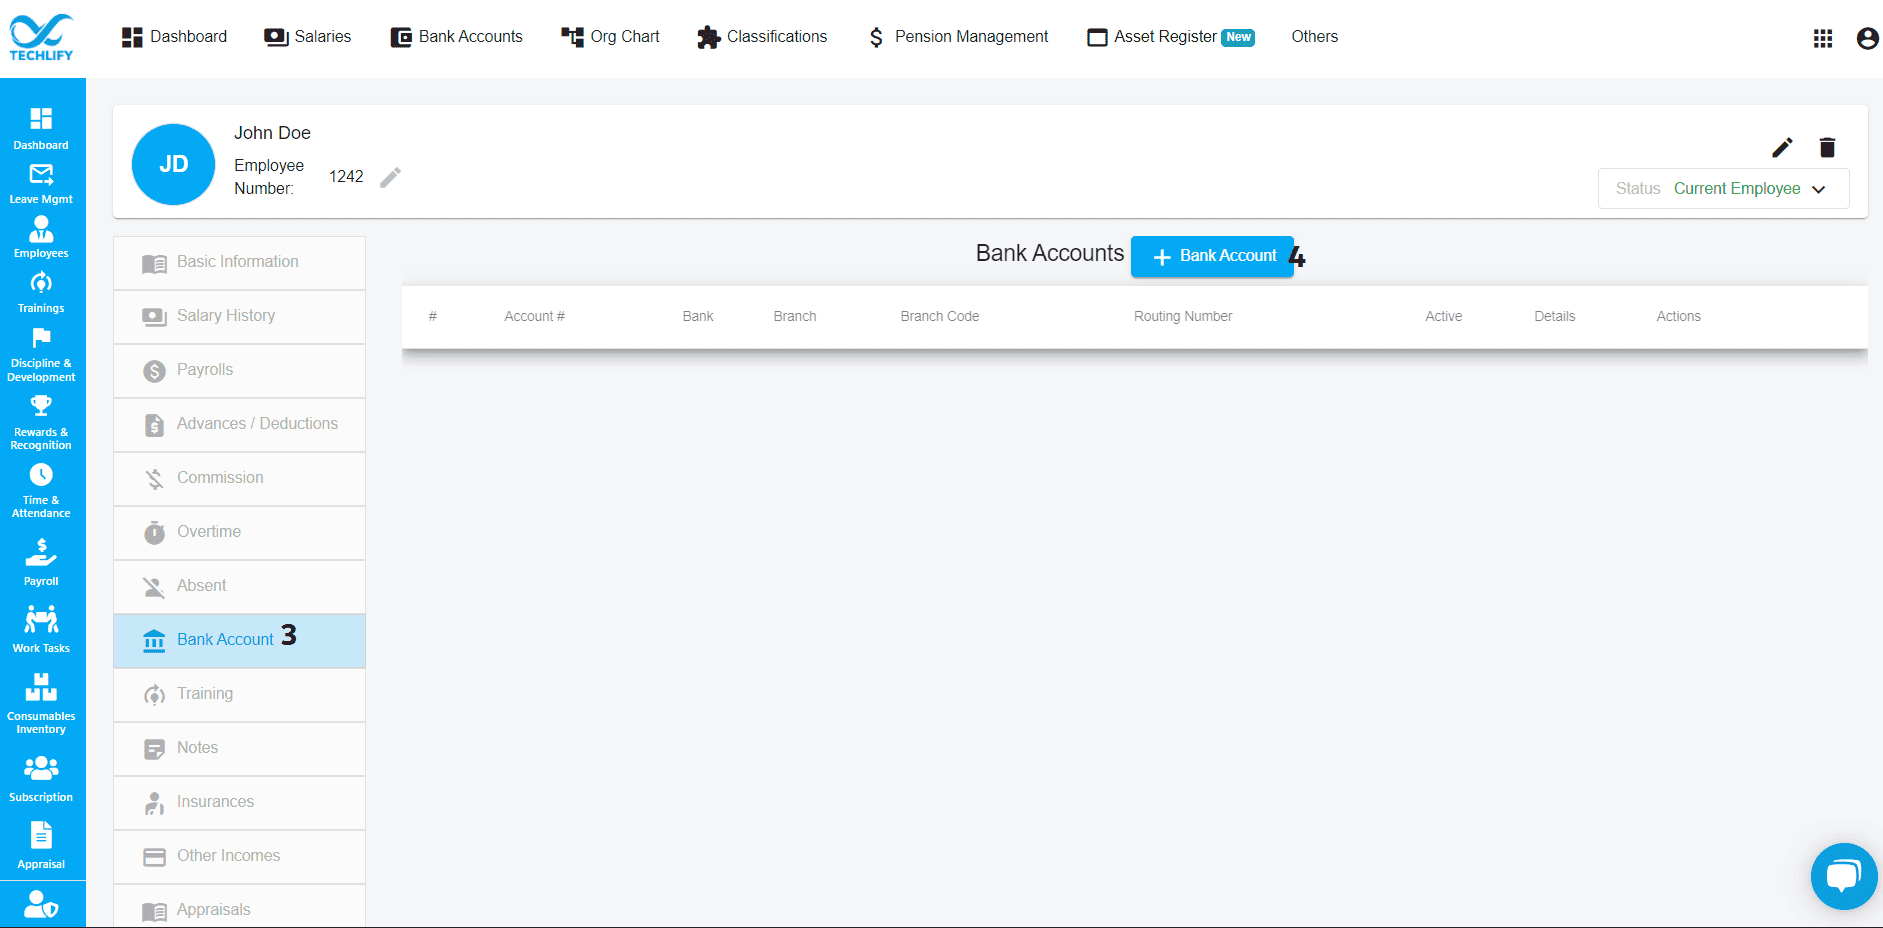Click the delete trash icon for the employee

(1827, 147)
